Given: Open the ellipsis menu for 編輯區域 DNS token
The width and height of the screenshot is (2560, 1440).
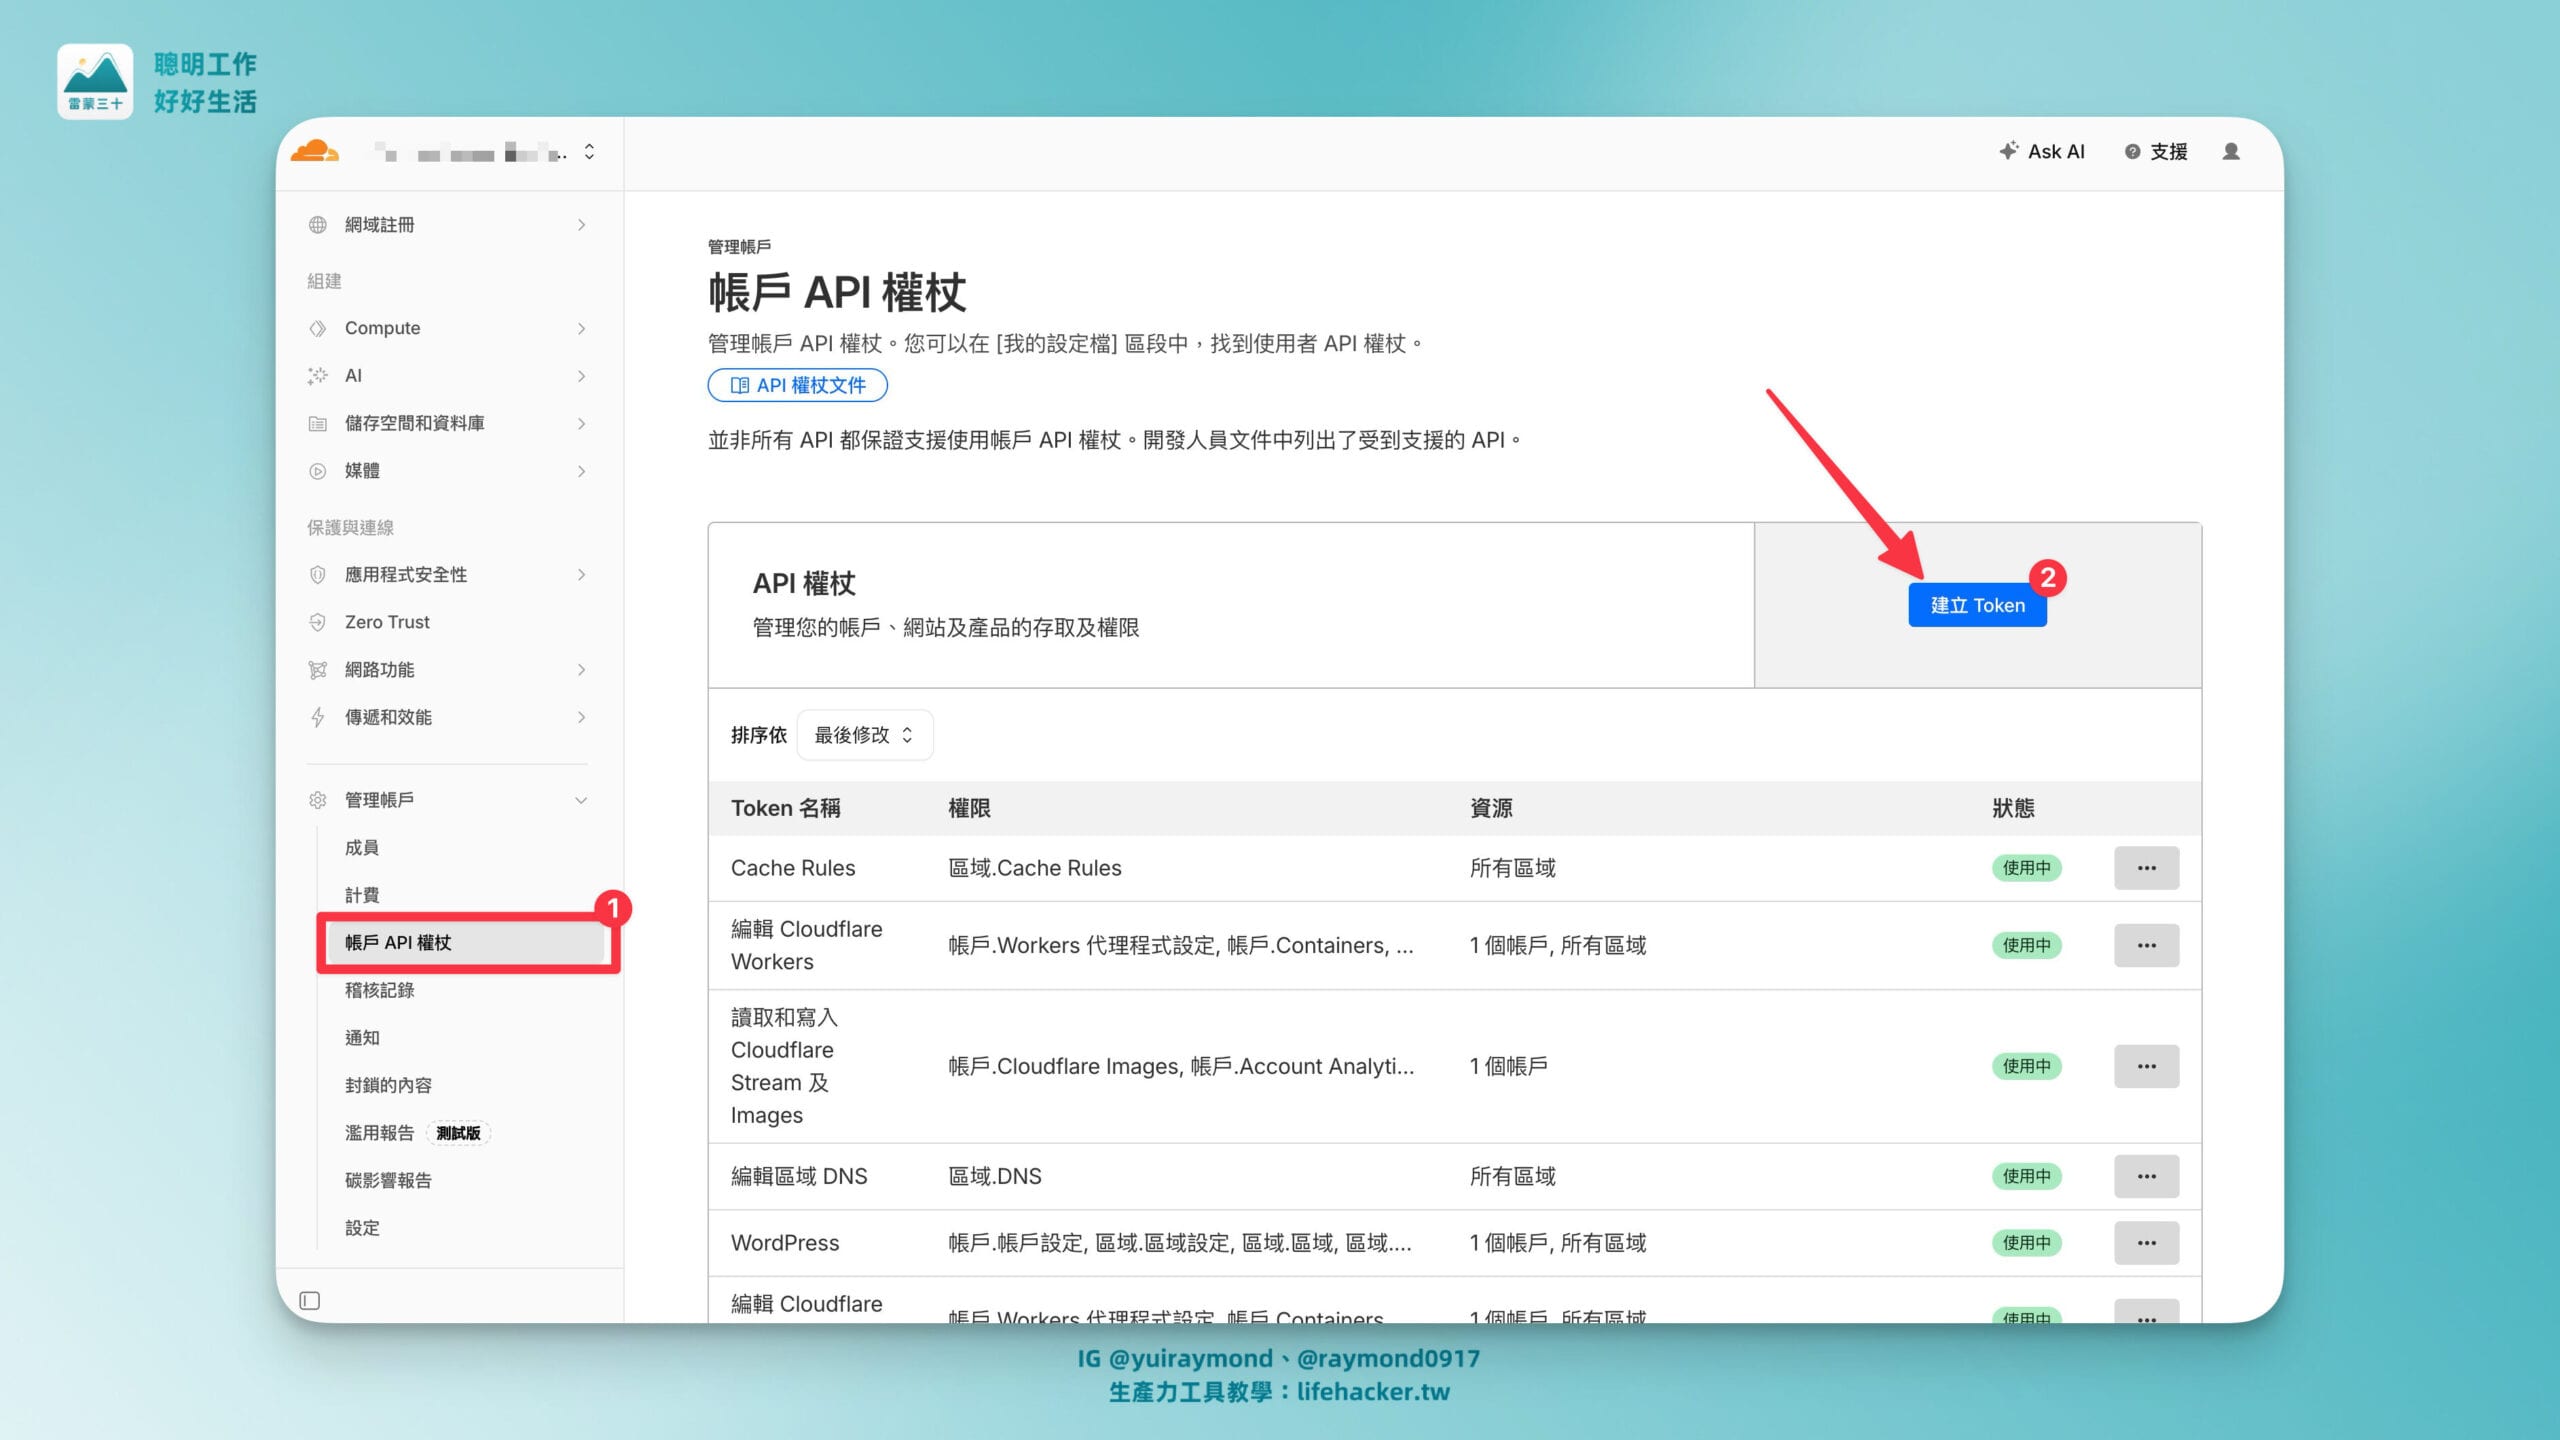Looking at the screenshot, I should pos(2146,1176).
